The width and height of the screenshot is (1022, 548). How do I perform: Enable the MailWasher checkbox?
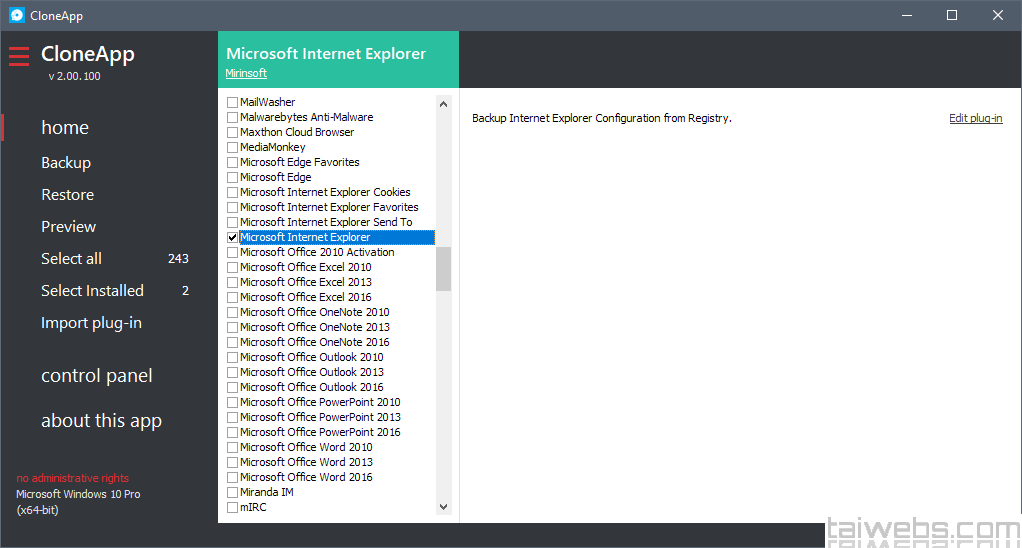click(x=233, y=103)
